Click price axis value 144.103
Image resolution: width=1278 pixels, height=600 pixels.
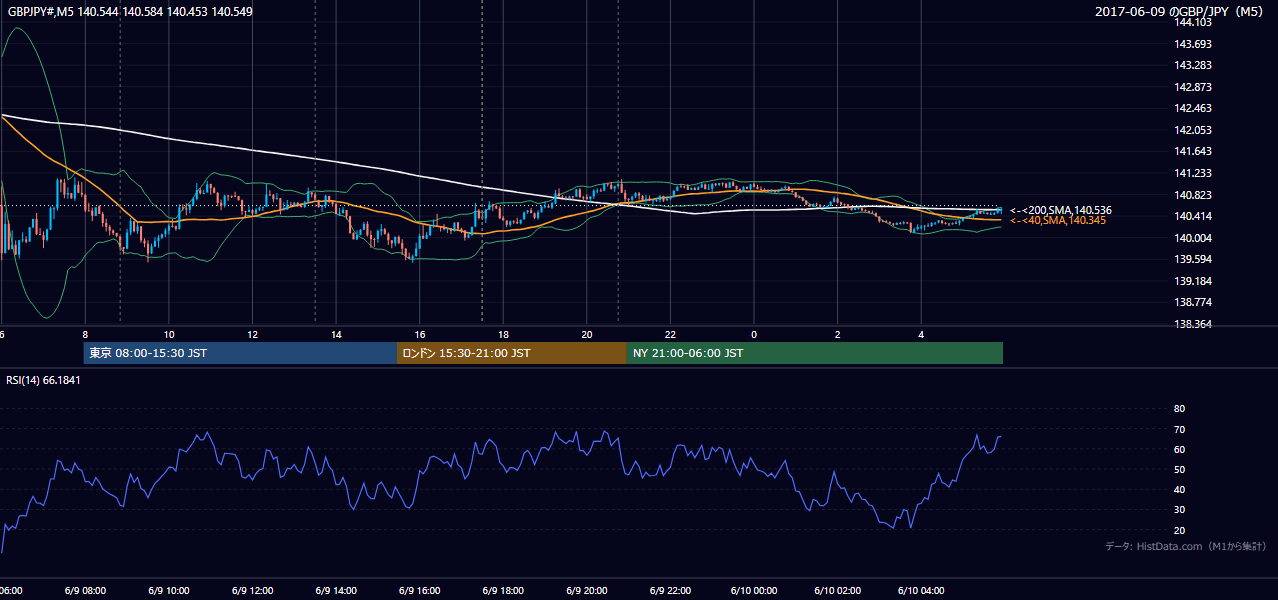(x=1194, y=23)
